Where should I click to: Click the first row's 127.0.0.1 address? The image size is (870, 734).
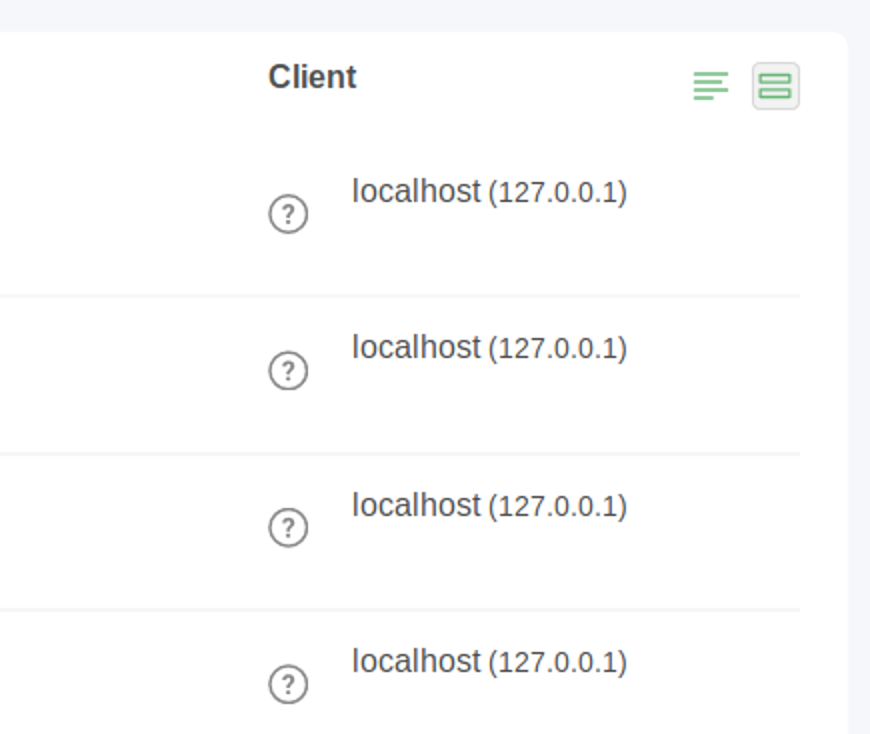point(557,193)
